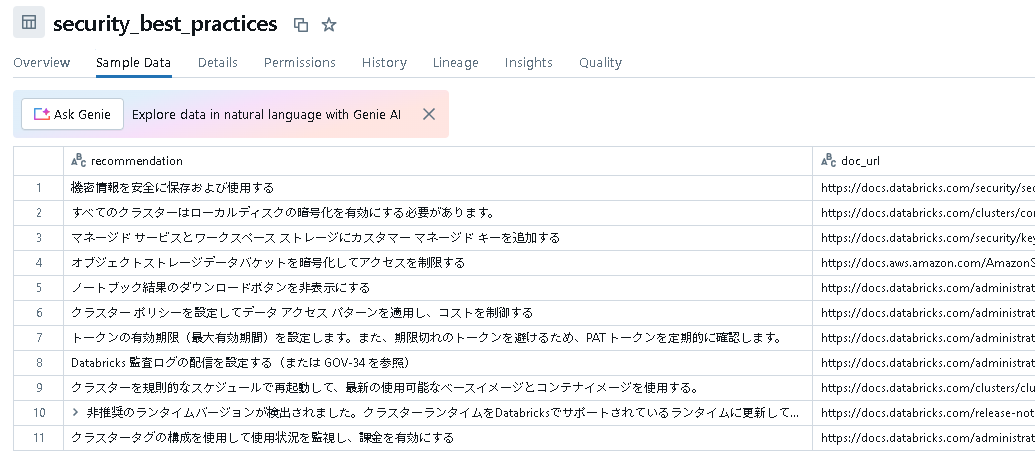Click the string type icon of doc_url column

(828, 160)
